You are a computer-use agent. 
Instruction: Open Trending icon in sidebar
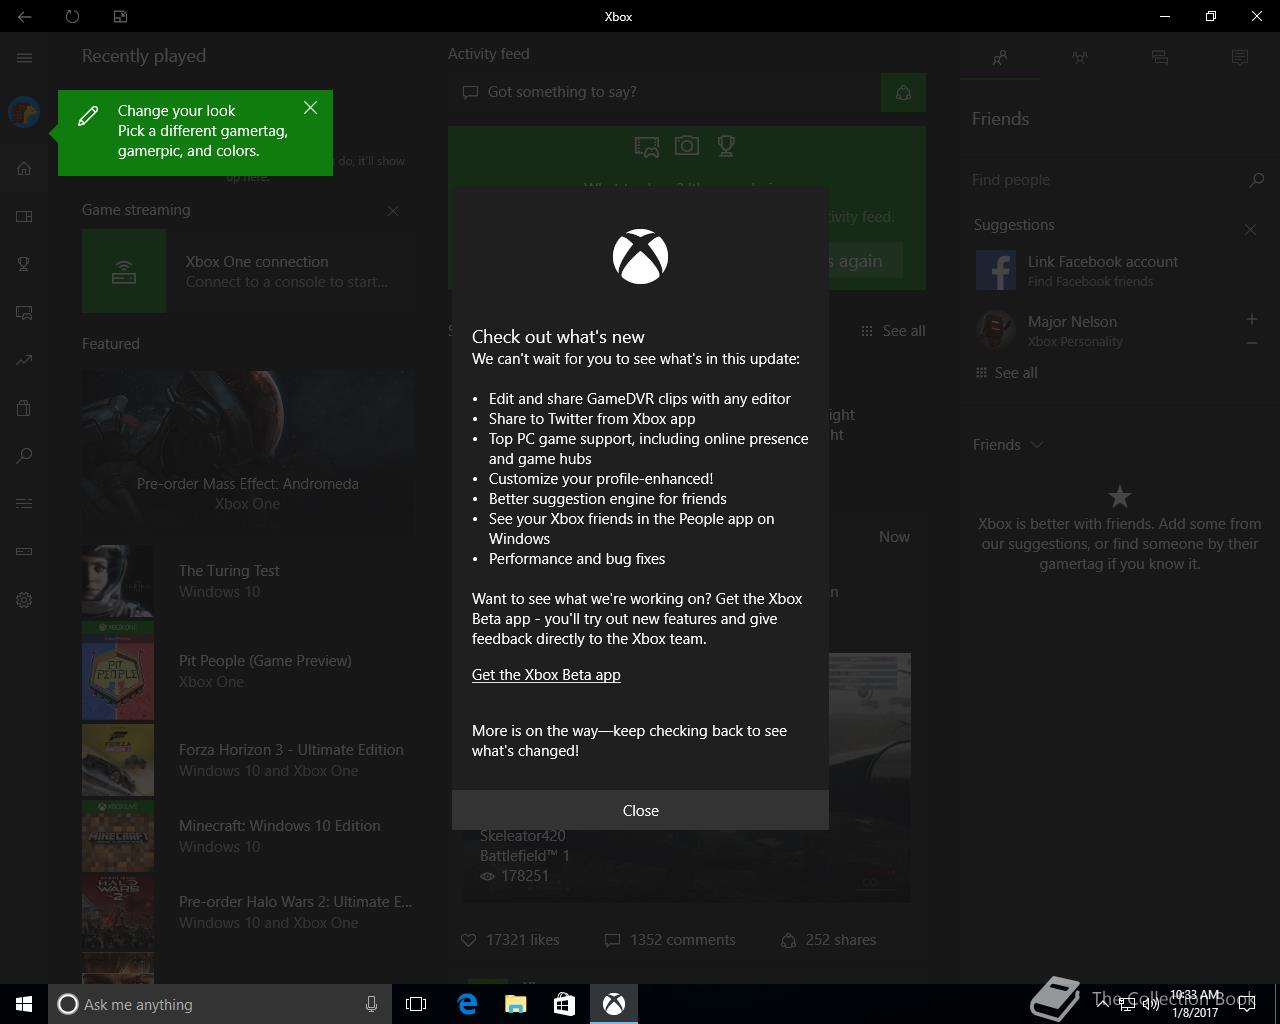[24, 360]
